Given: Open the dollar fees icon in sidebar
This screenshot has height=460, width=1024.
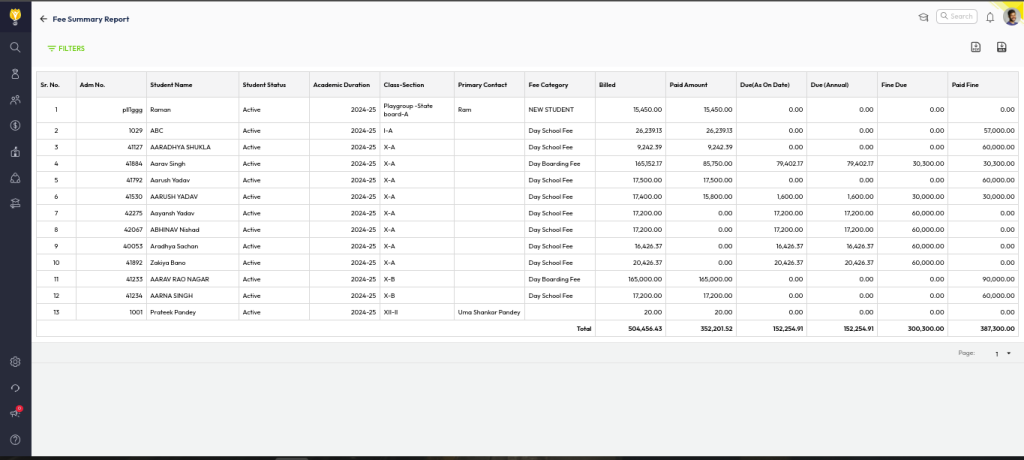Looking at the screenshot, I should point(15,125).
